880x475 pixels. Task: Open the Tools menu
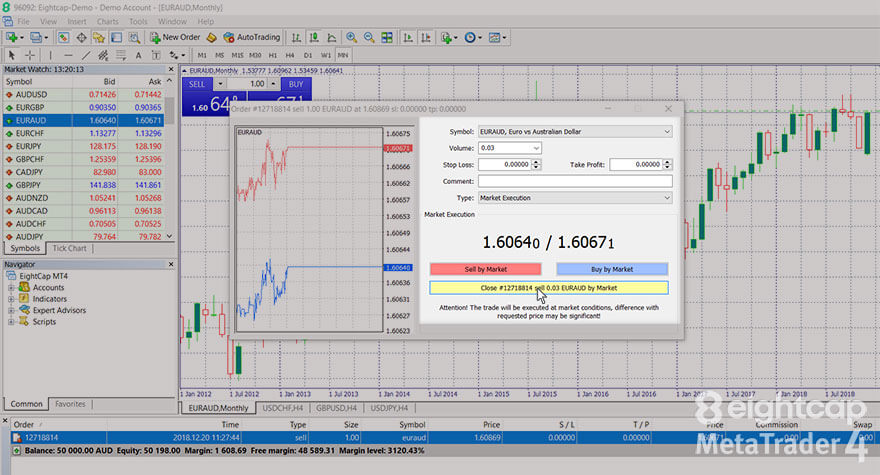(x=138, y=21)
